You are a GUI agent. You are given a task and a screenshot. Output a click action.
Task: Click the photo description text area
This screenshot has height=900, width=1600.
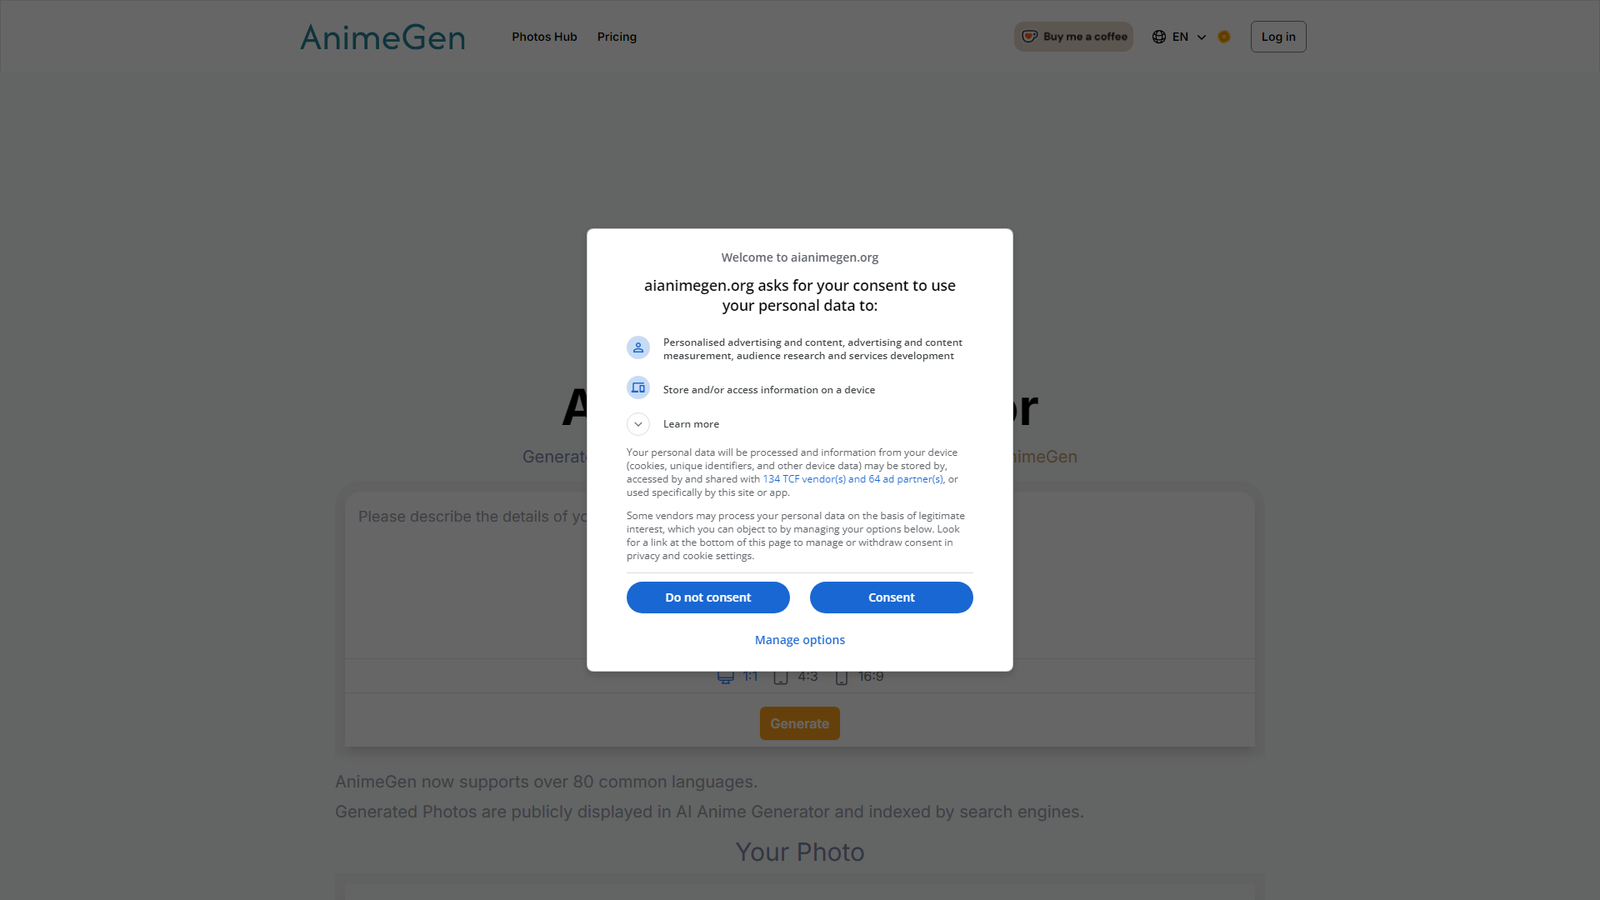pos(800,575)
